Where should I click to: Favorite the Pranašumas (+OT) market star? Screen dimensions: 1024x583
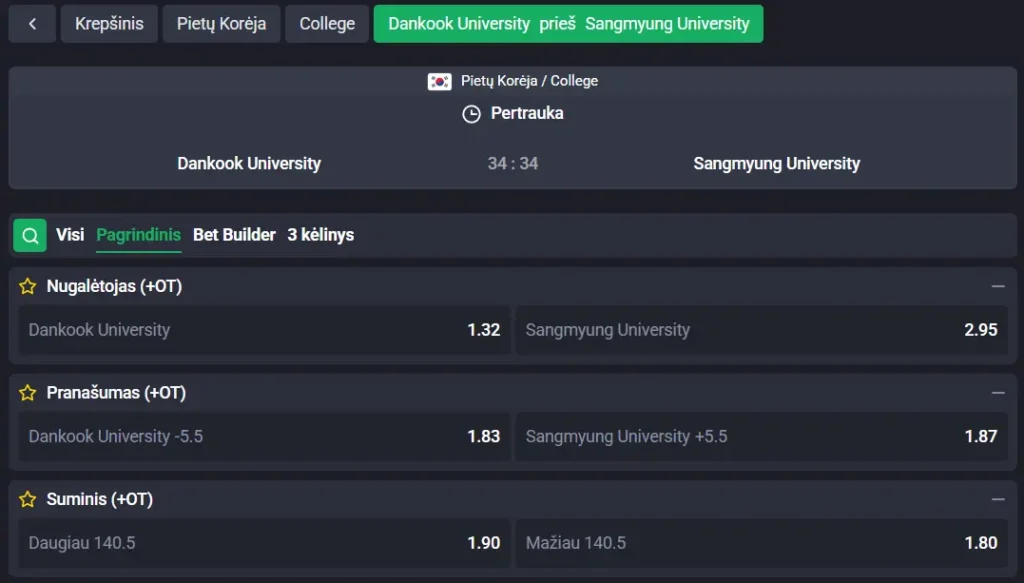pos(27,392)
